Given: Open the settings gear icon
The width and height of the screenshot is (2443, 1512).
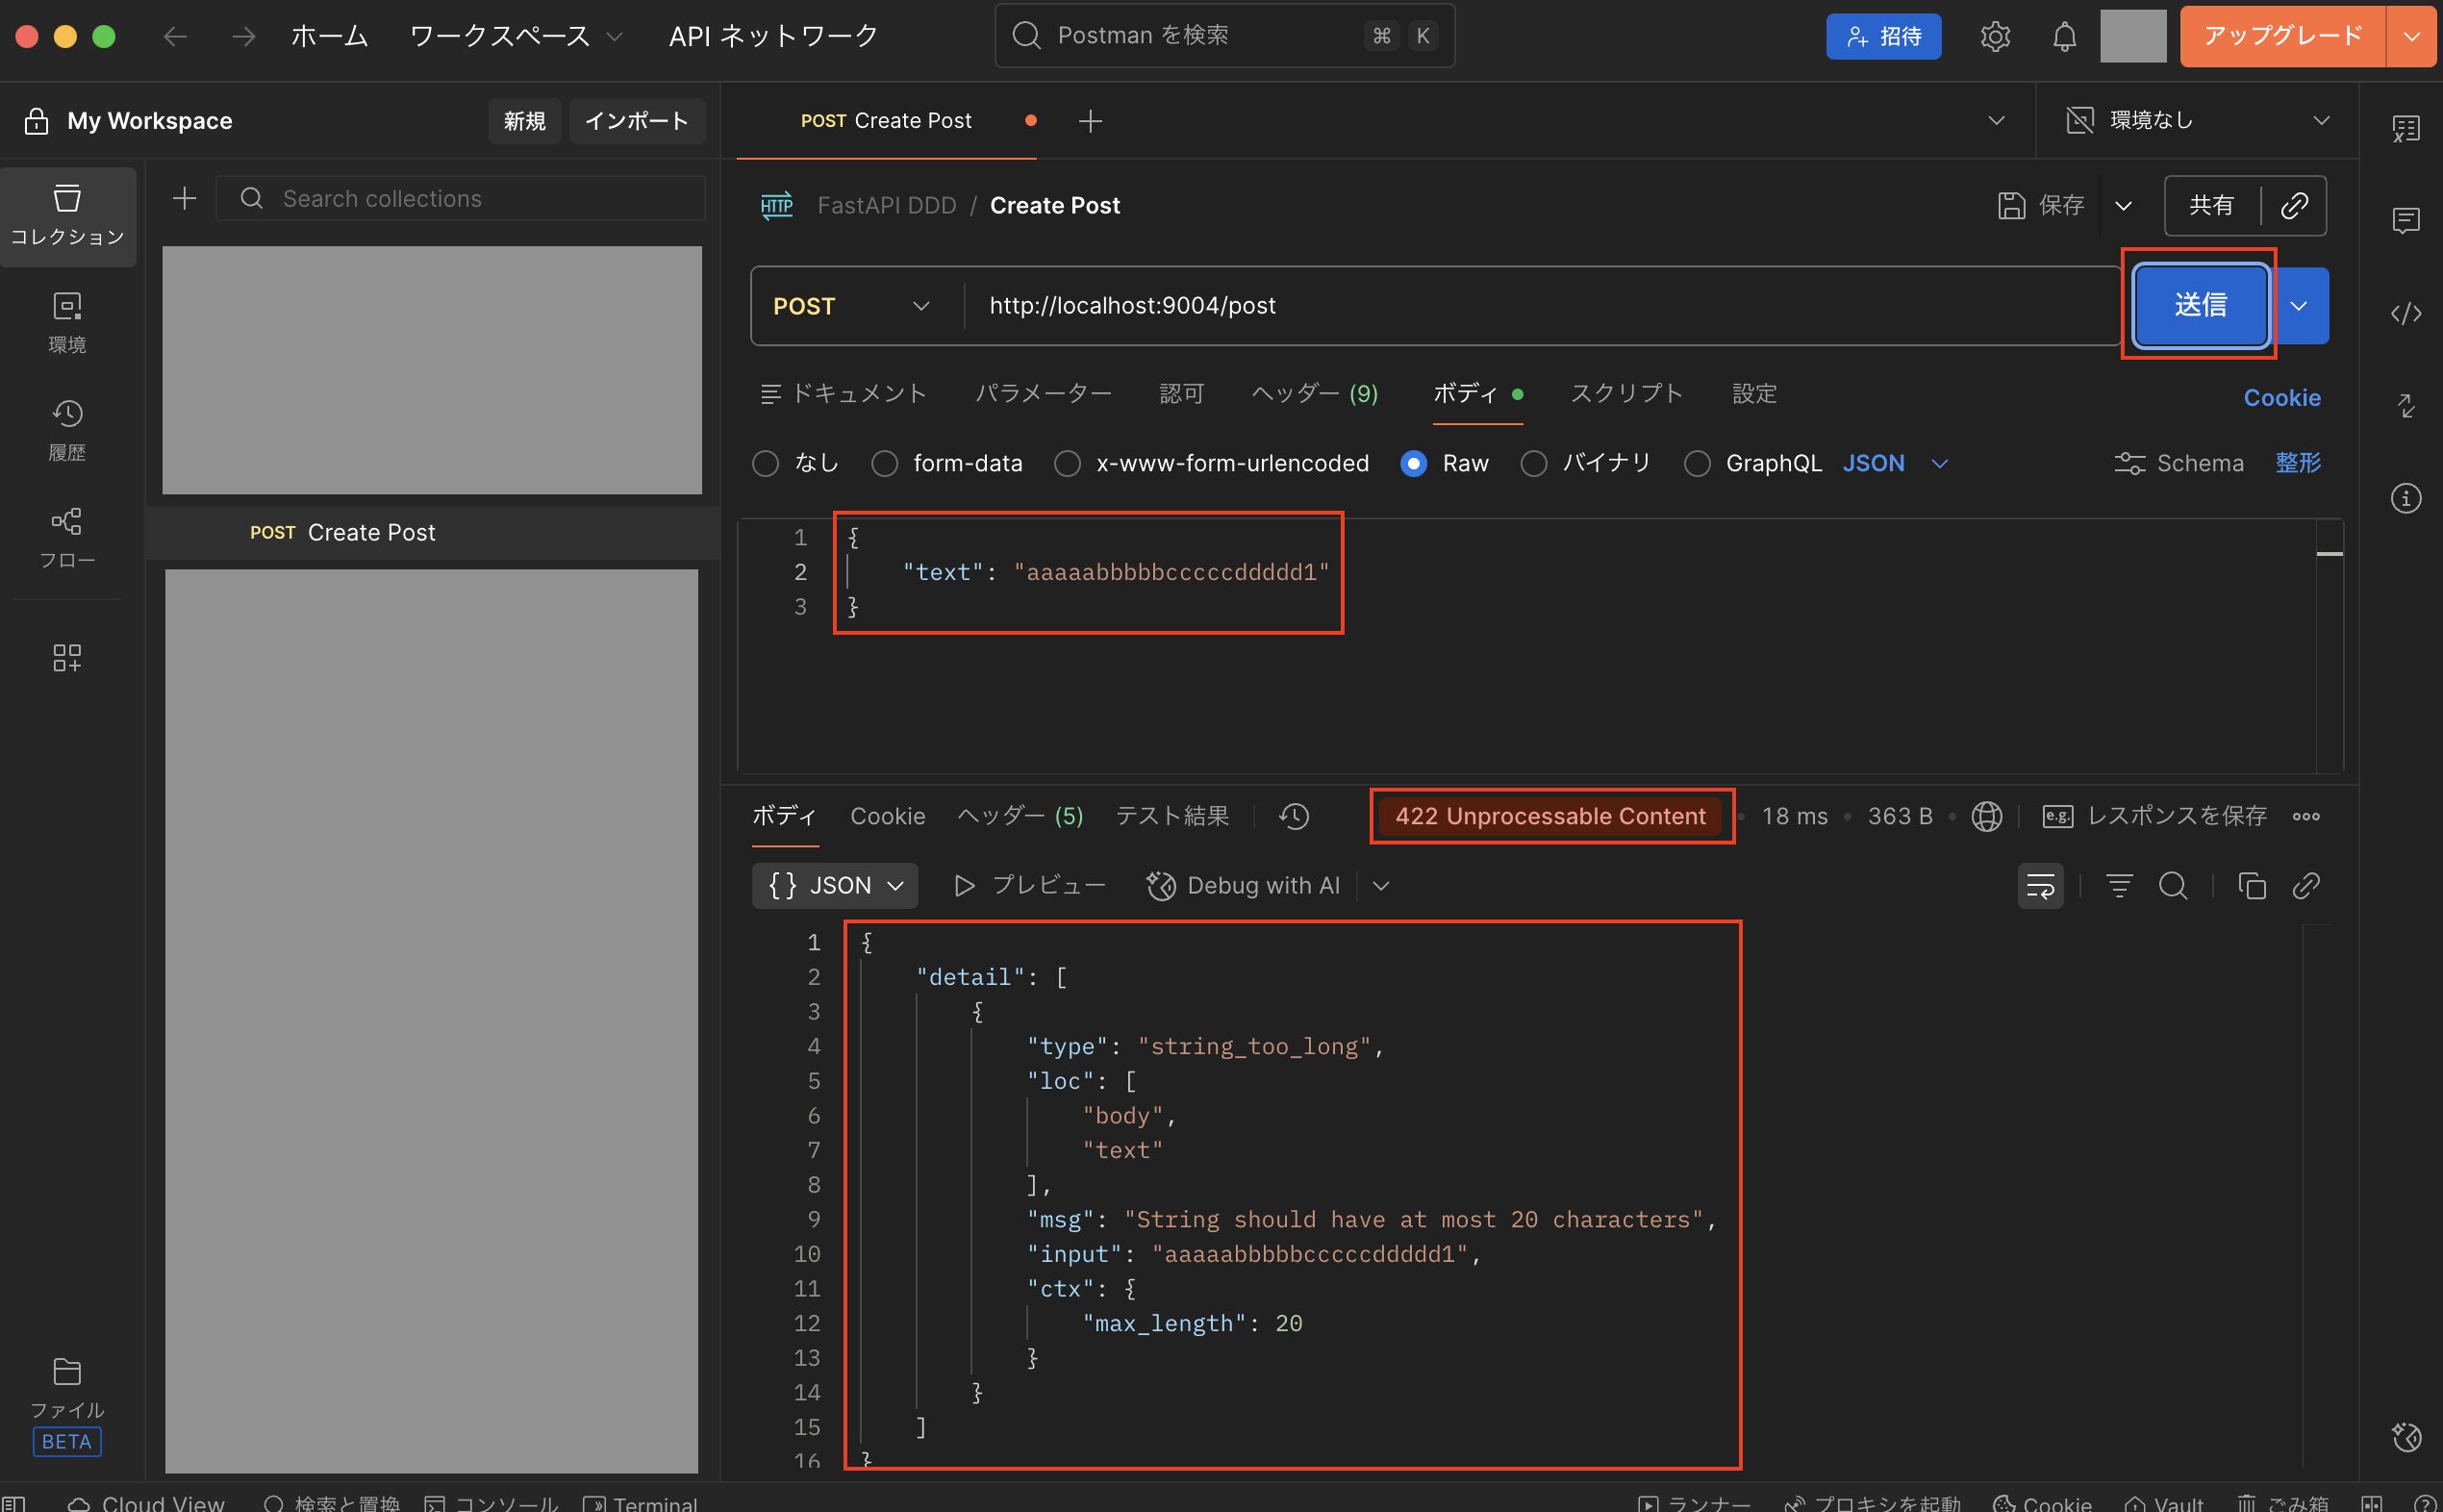Looking at the screenshot, I should coord(1994,37).
